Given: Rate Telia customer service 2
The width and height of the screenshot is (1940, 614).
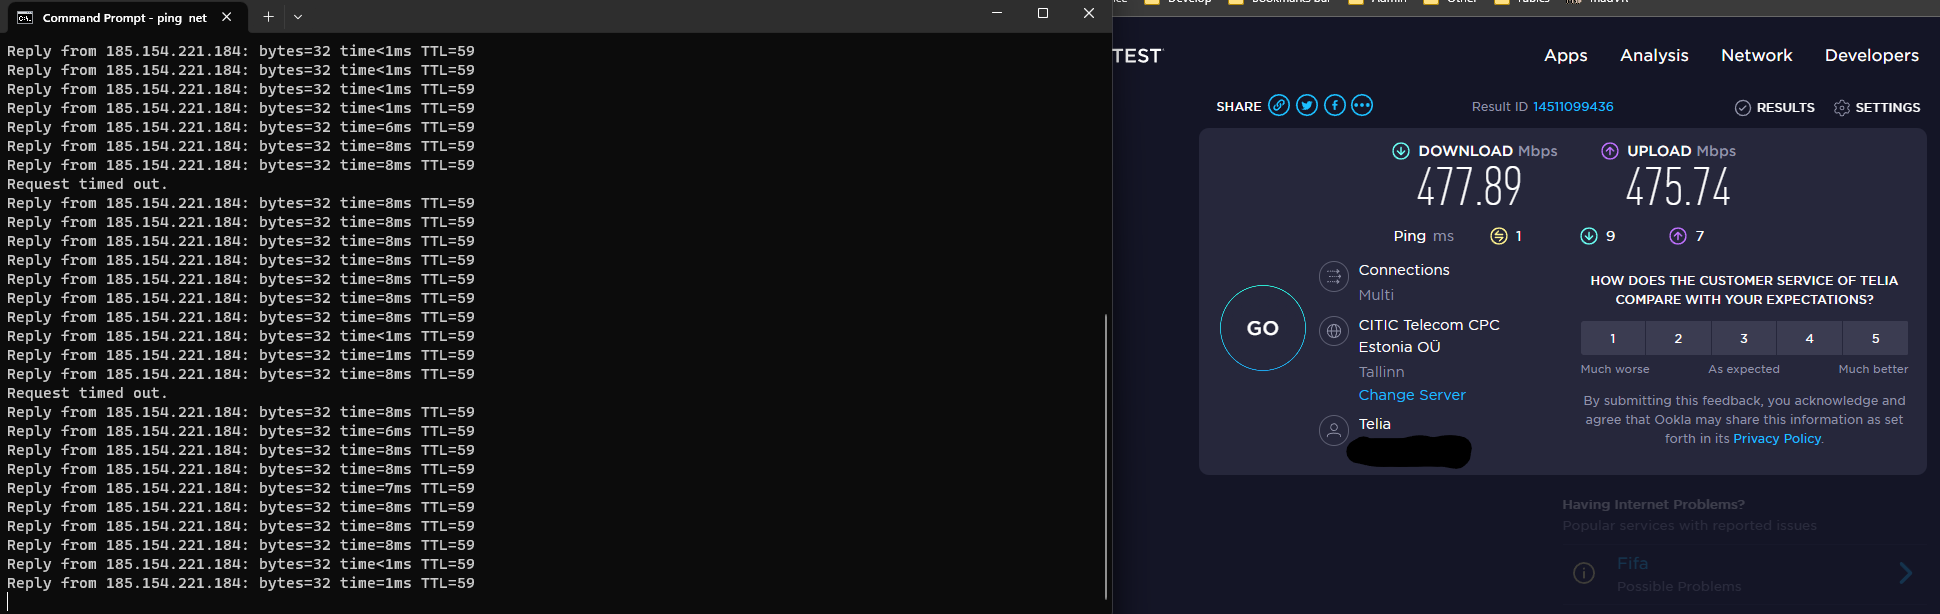Looking at the screenshot, I should point(1678,338).
